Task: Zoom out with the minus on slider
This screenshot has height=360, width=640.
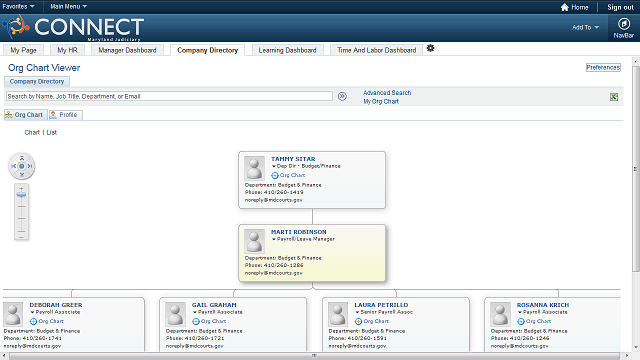Action: pyautogui.click(x=22, y=237)
